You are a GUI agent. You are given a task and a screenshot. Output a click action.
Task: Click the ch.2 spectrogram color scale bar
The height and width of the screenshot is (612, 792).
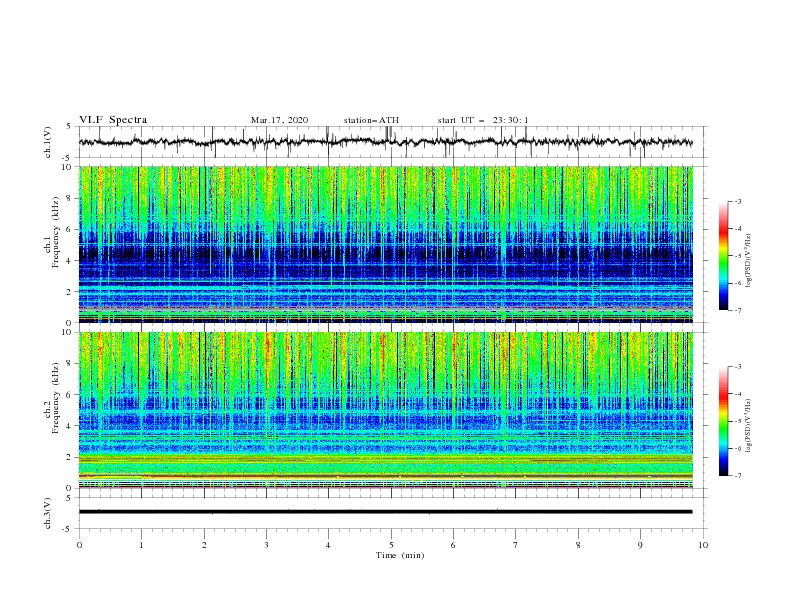723,421
